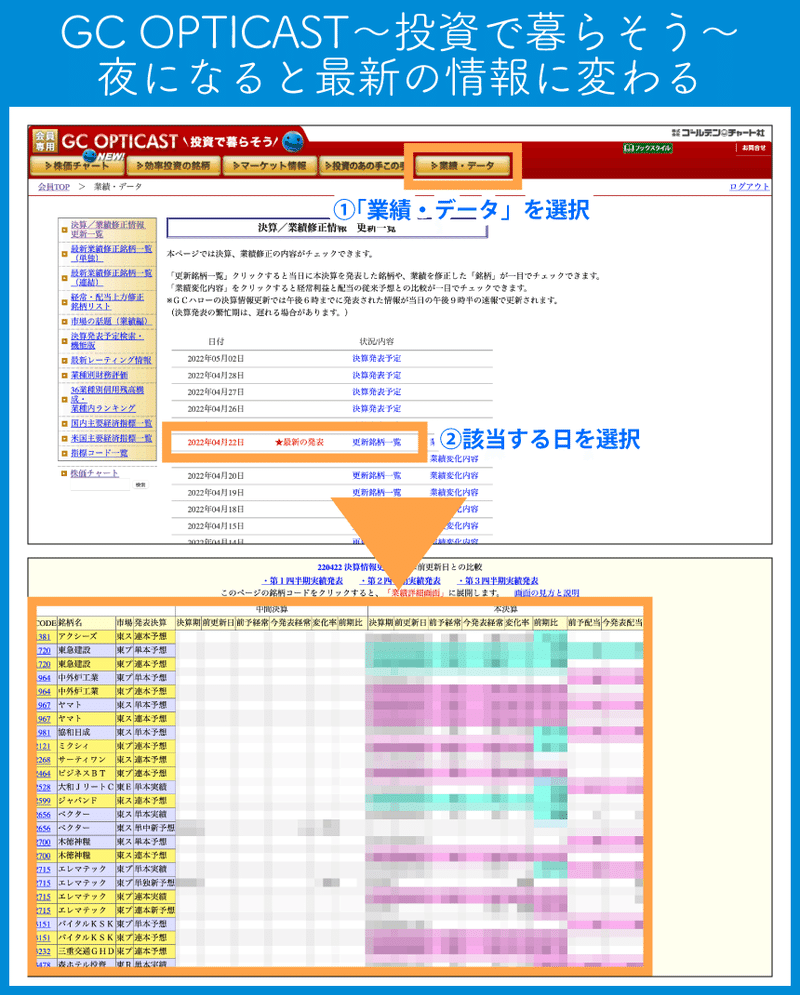Viewport: 800px width, 995px height.
Task: Click the small 検索 search button
Action: click(140, 485)
